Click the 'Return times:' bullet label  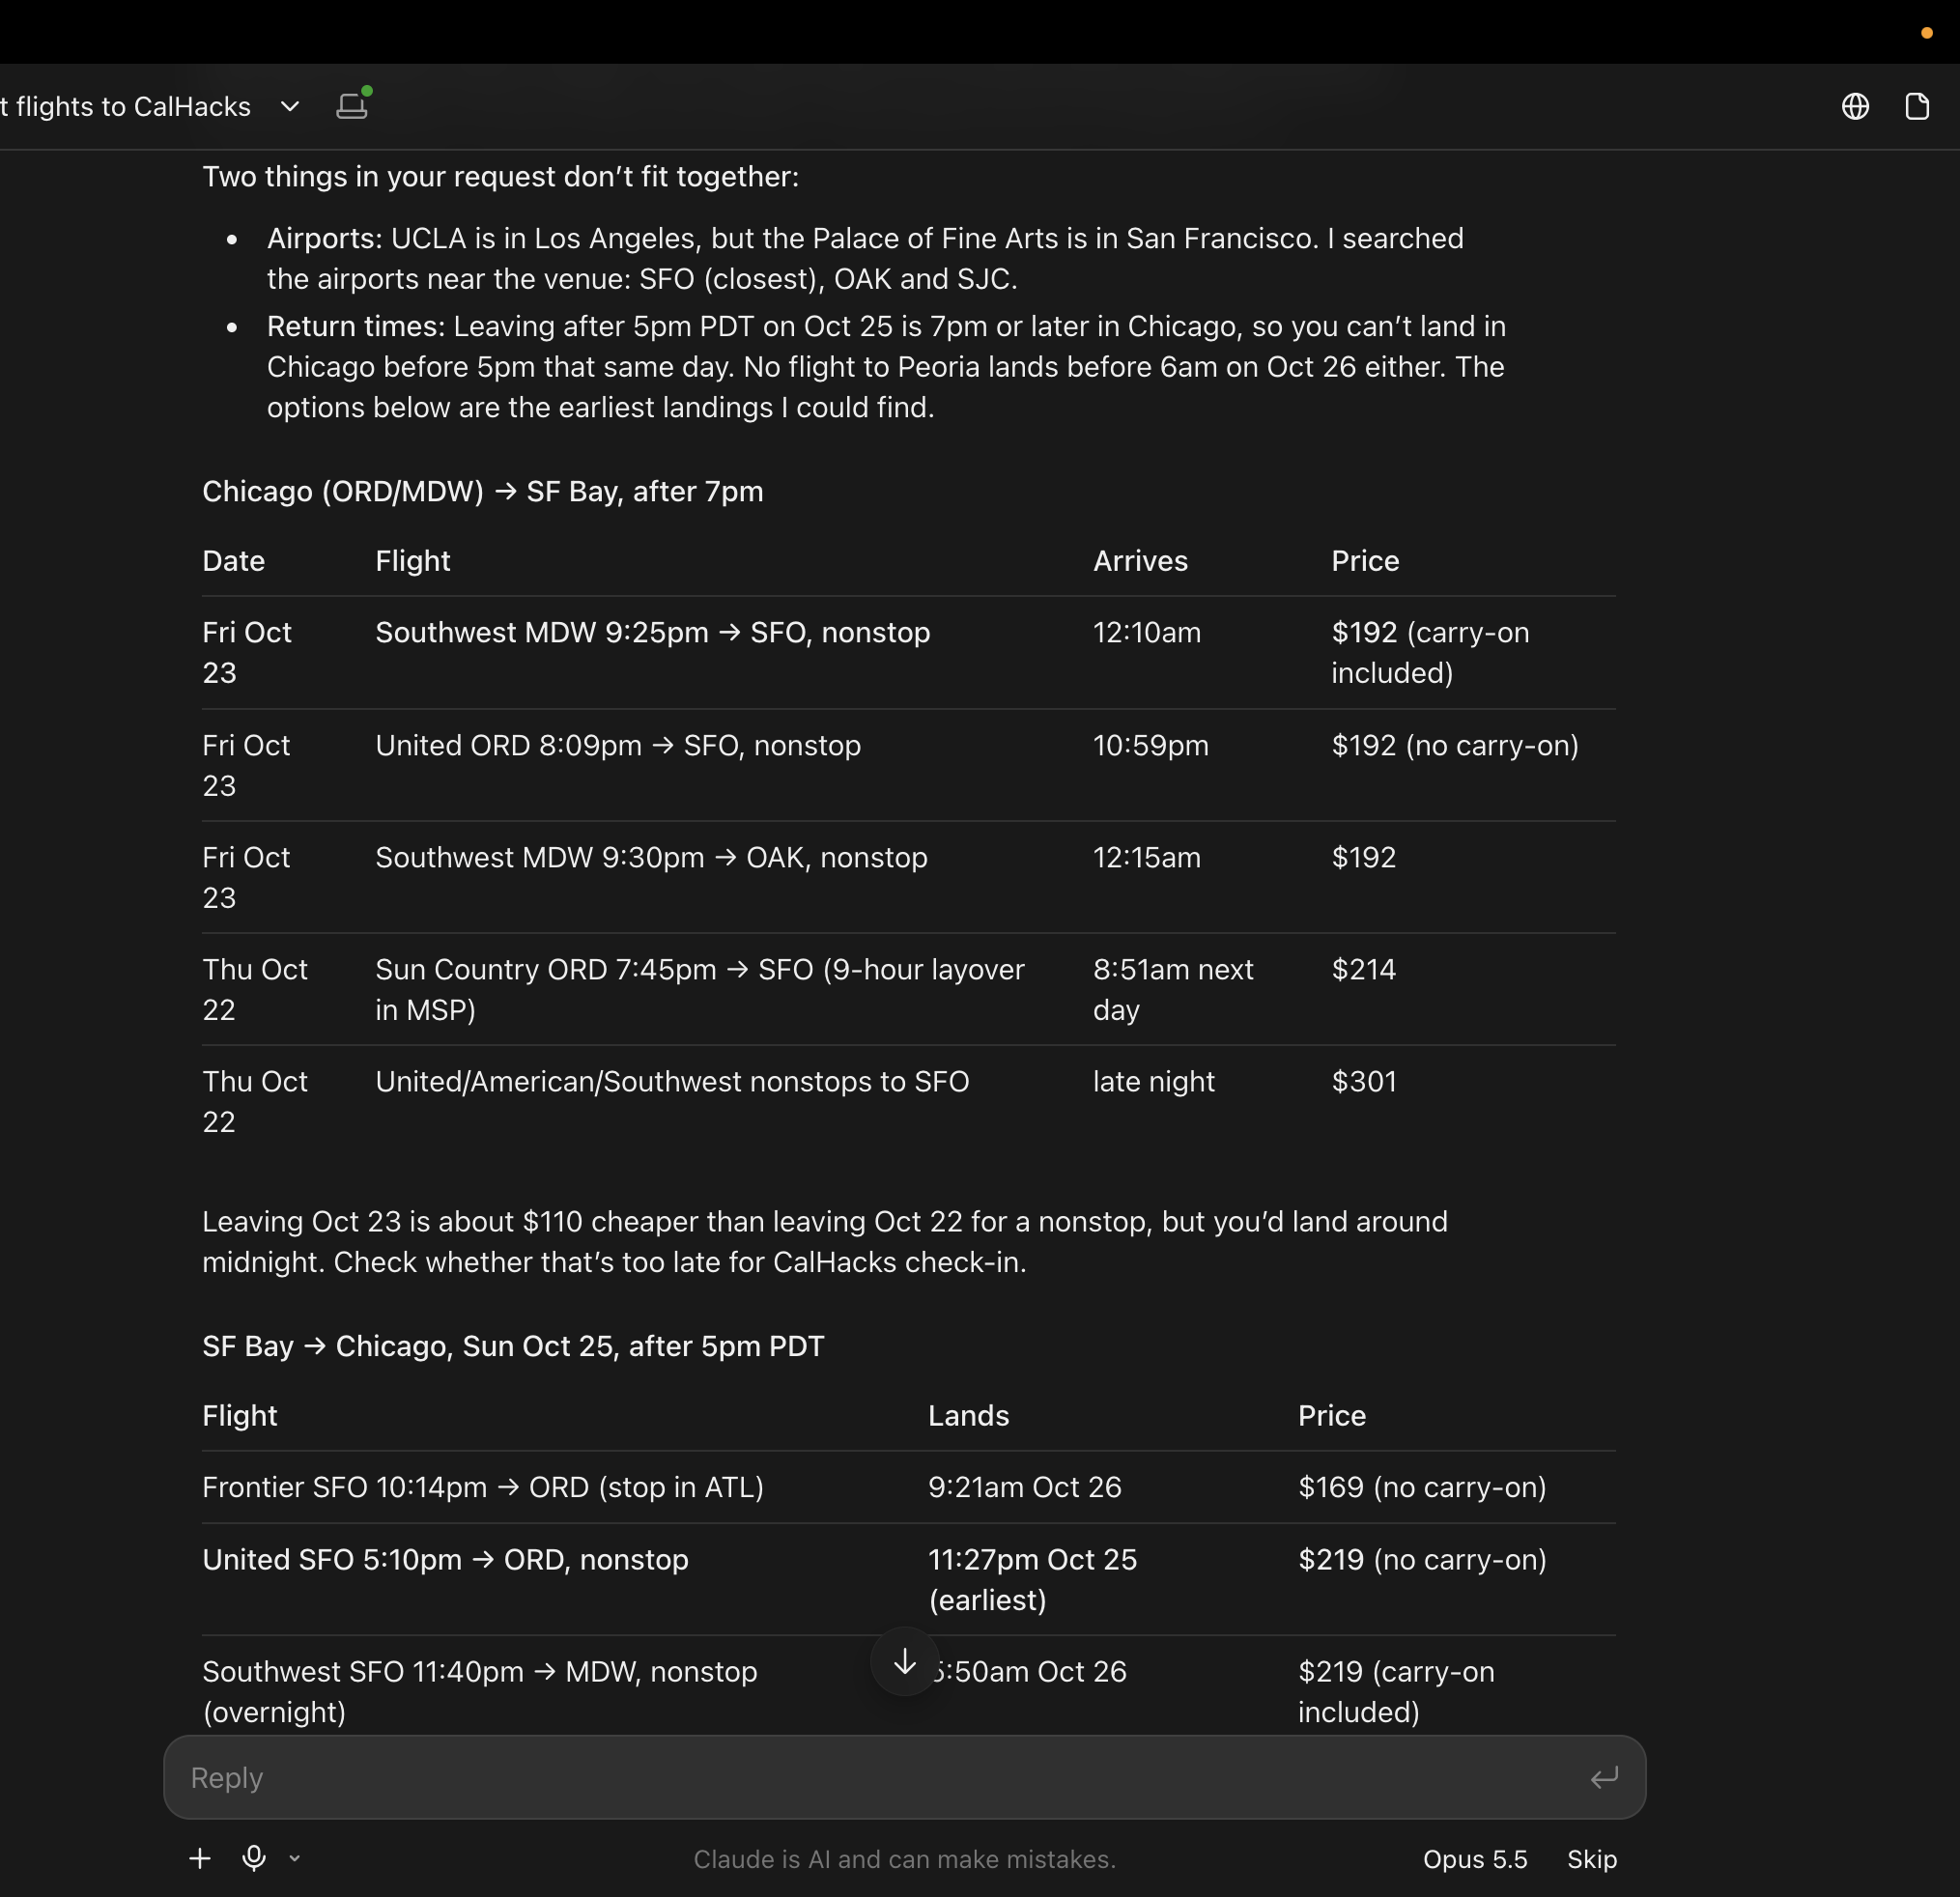(x=355, y=326)
